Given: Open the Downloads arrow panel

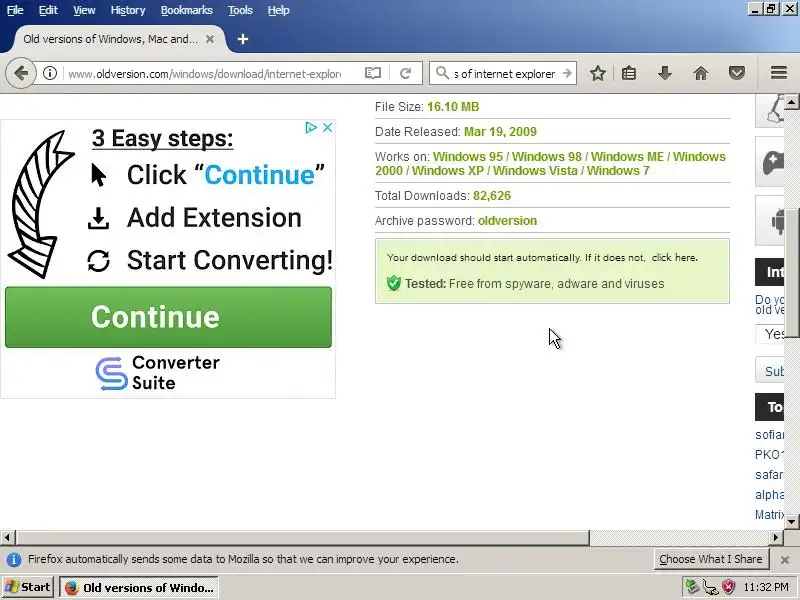Looking at the screenshot, I should point(664,73).
